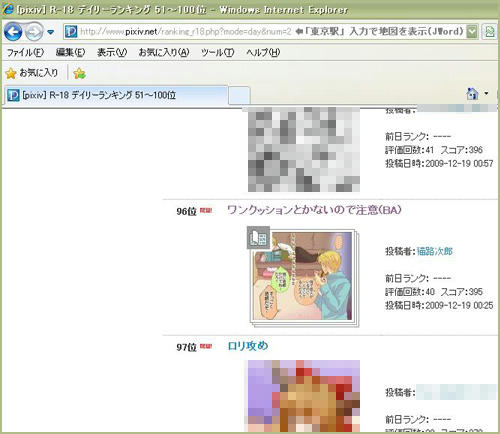Click the JWord green dropdown button
500x434 pixels.
472,32
